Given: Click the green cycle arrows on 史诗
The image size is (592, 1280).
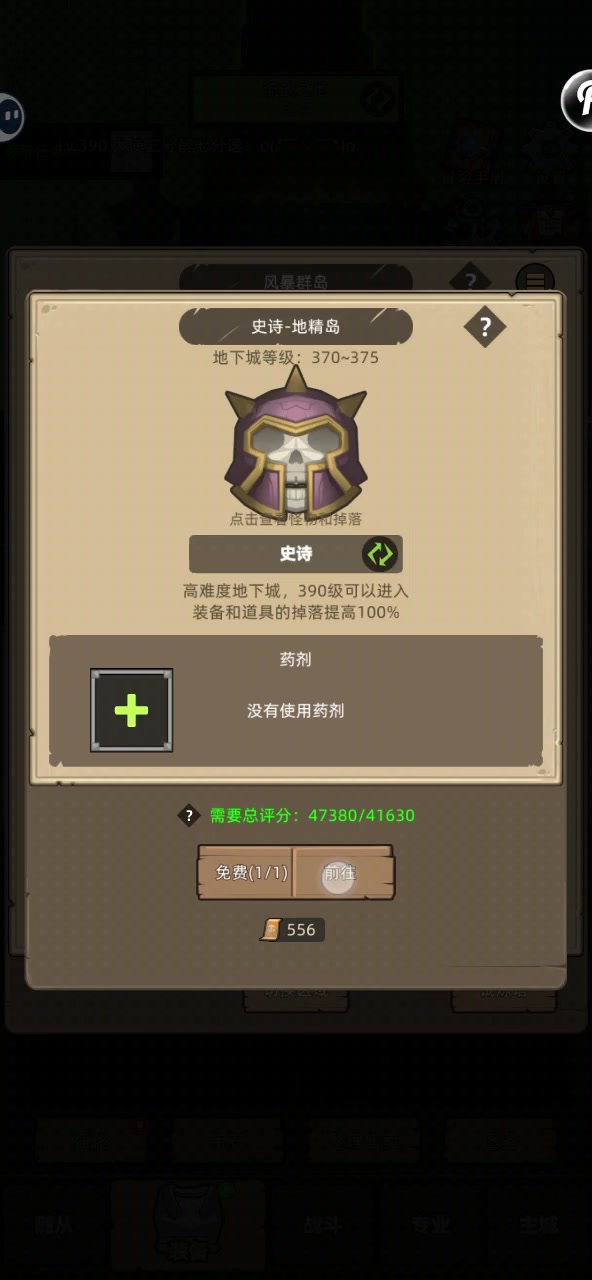Looking at the screenshot, I should (x=380, y=554).
